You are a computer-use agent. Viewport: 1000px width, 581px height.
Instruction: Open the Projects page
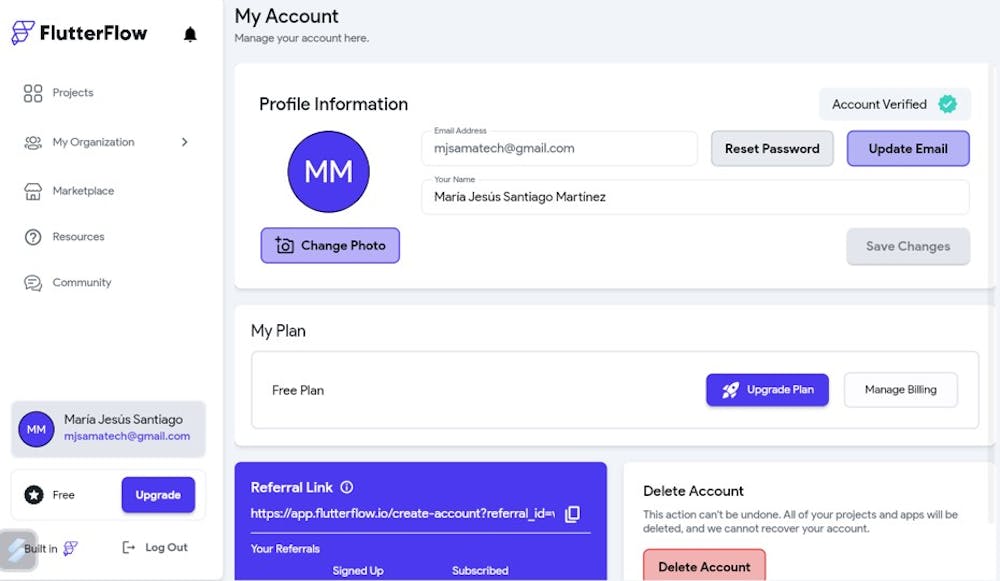(72, 93)
